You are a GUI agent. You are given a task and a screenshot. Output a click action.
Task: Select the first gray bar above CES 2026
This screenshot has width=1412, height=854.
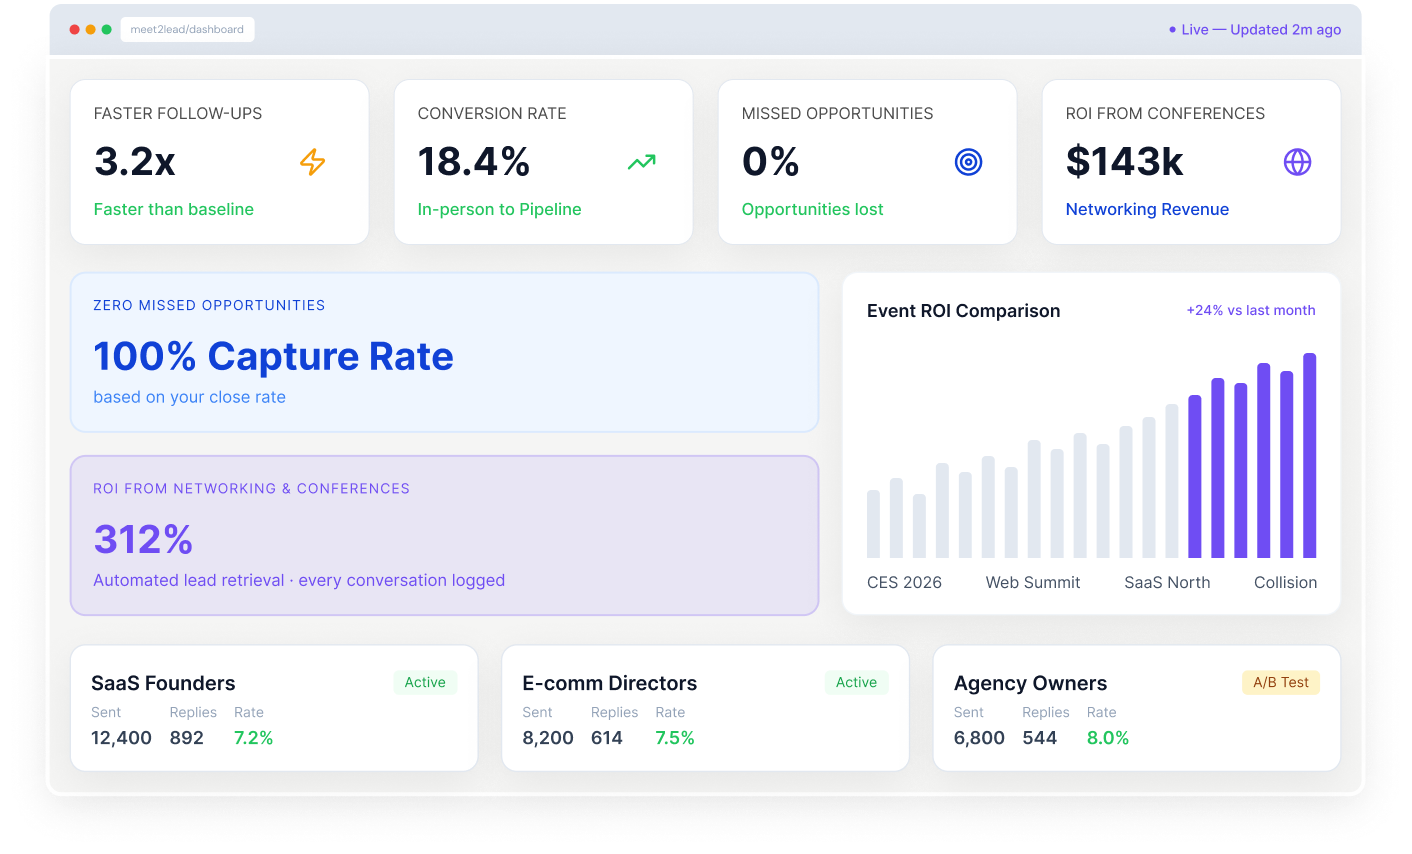point(873,524)
